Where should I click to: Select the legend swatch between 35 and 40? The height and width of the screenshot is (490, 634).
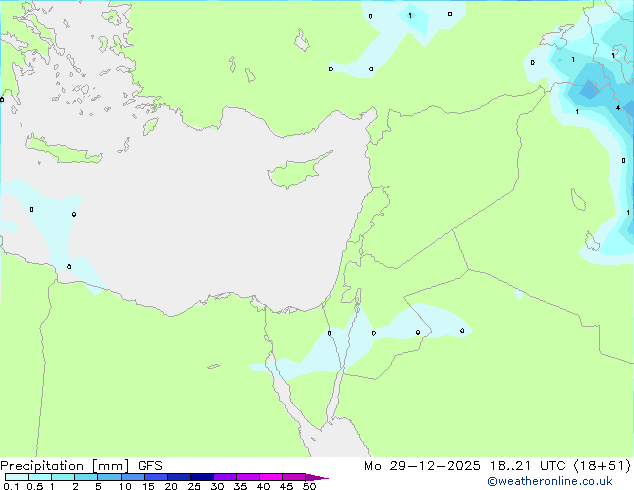[x=248, y=477]
